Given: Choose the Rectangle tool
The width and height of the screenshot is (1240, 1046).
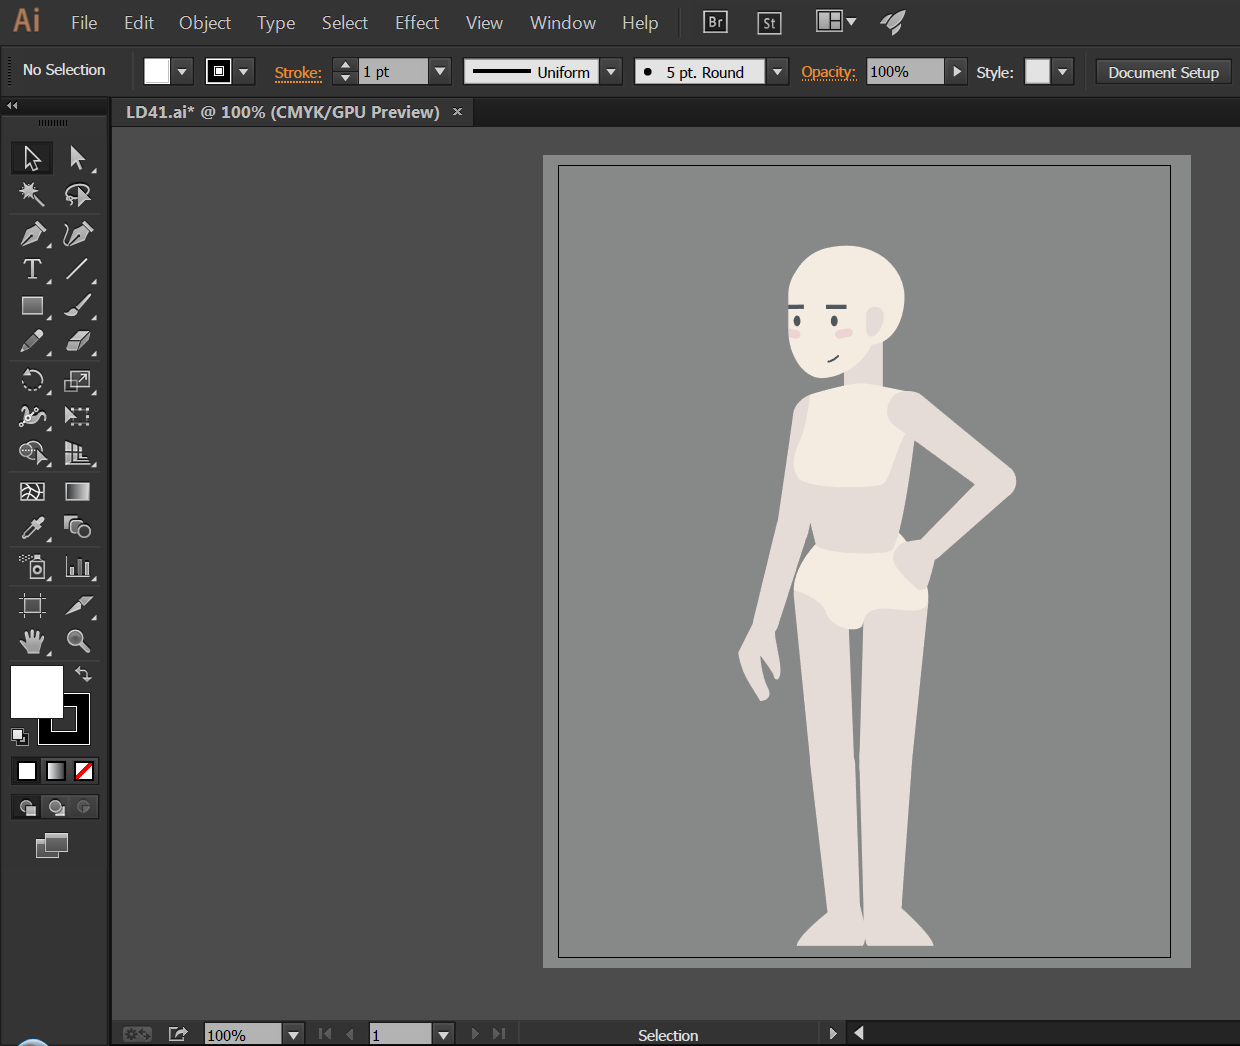Looking at the screenshot, I should point(32,305).
